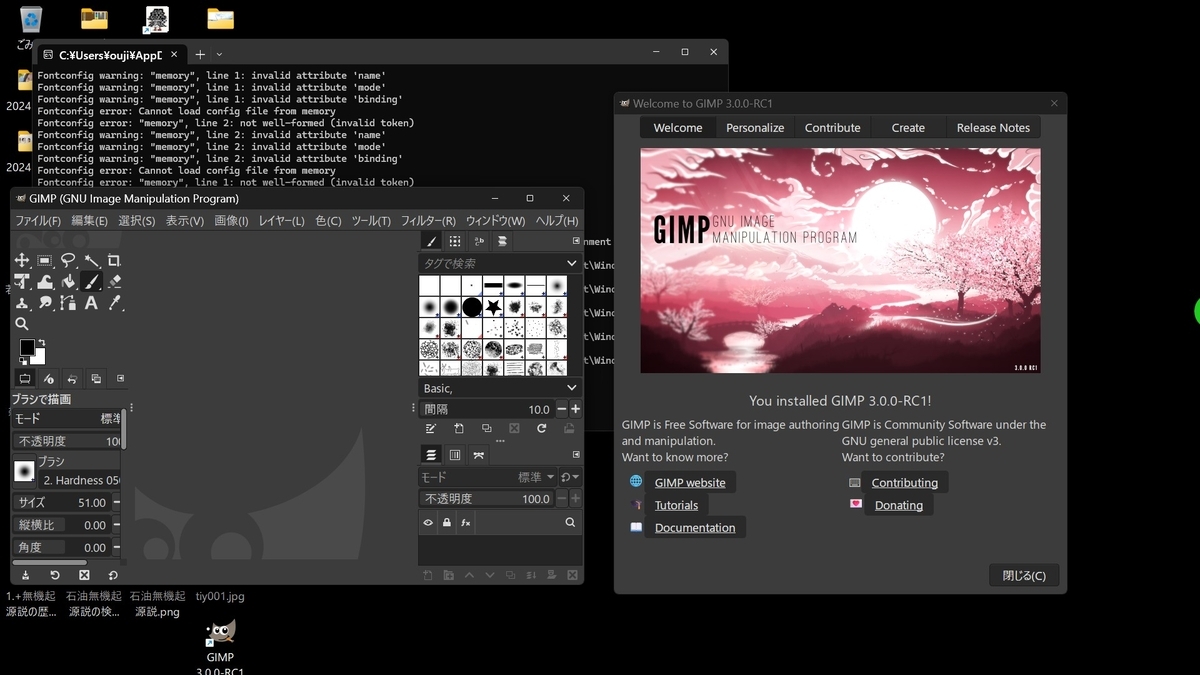Select the Smudge tool
The width and height of the screenshot is (1200, 675).
click(x=44, y=303)
